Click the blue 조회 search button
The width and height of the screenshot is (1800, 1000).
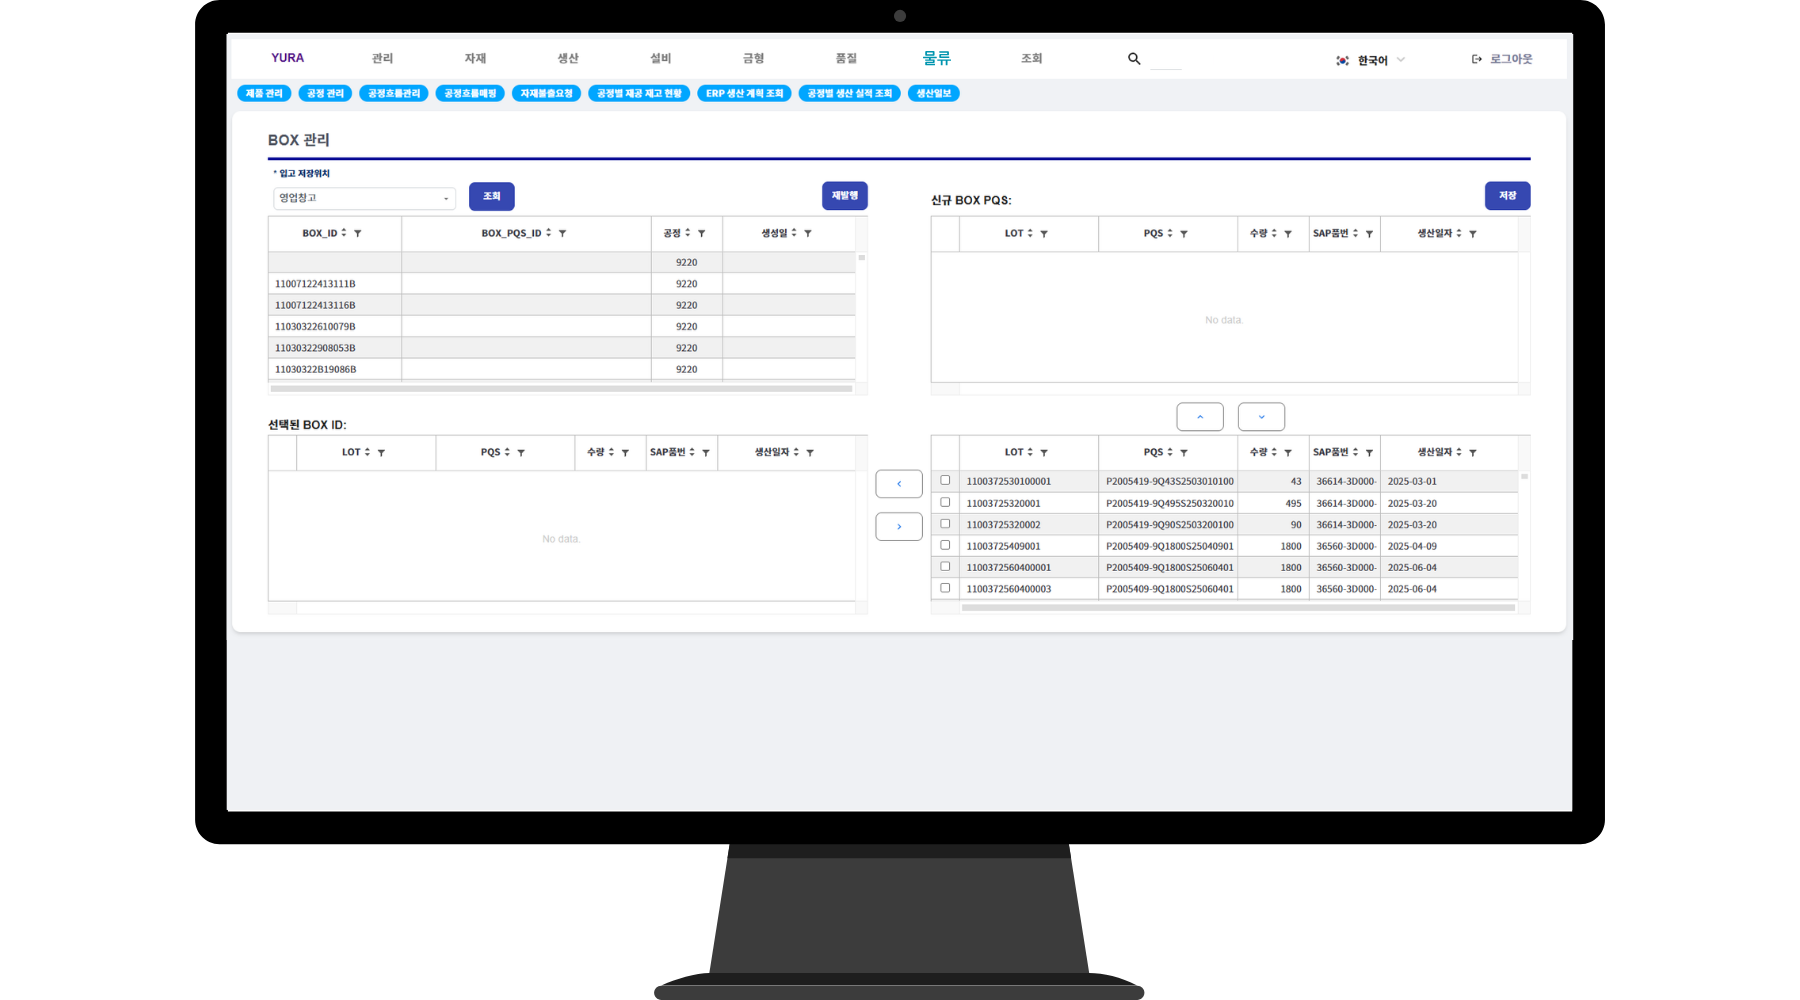tap(491, 196)
